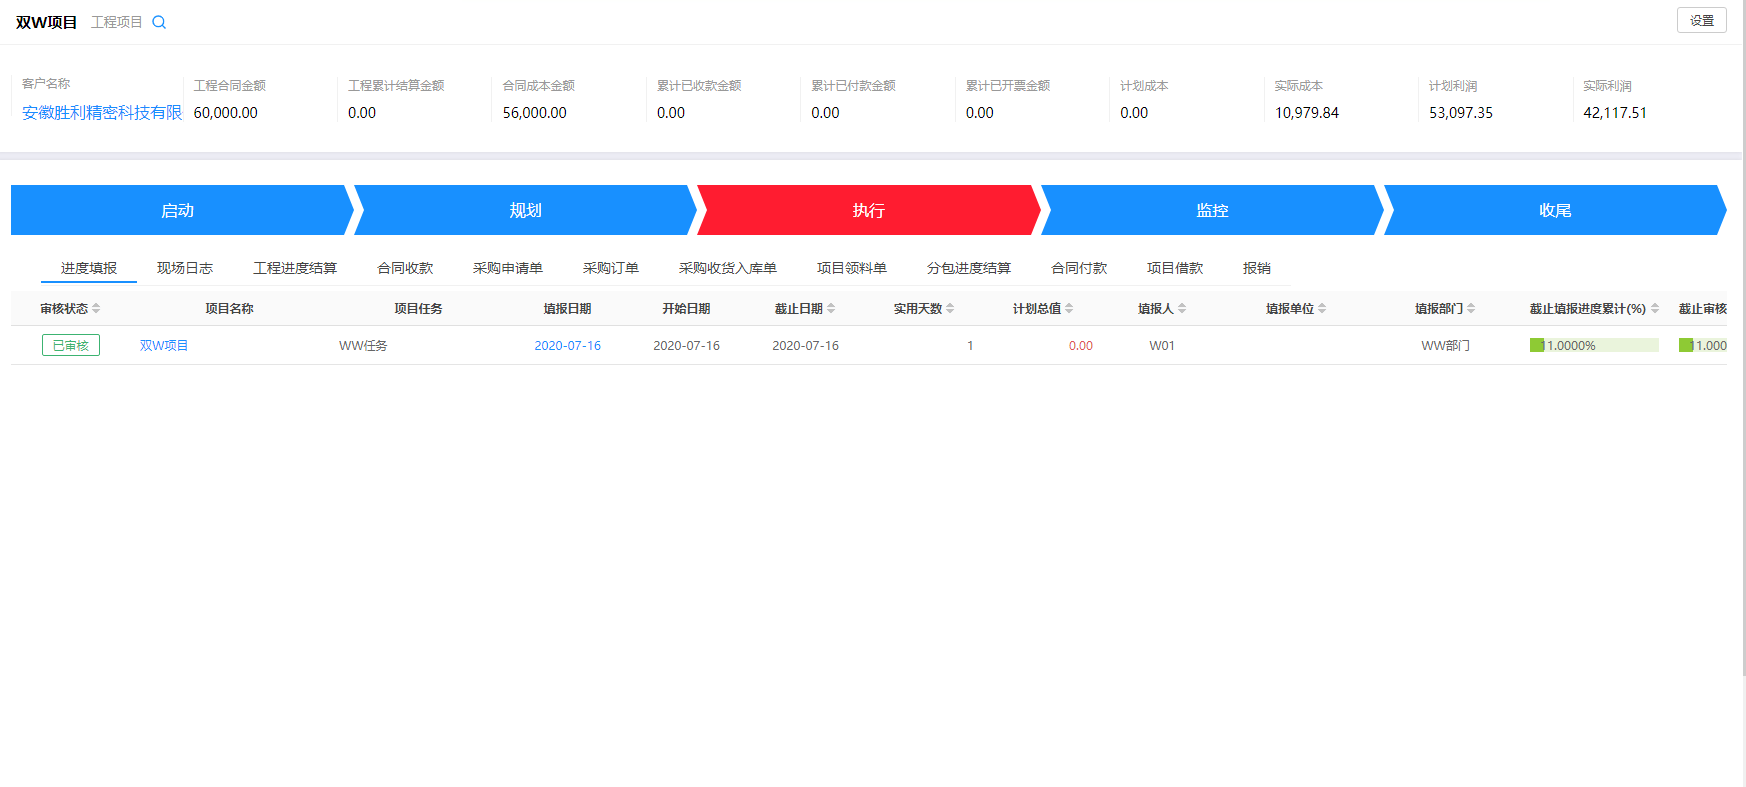The image size is (1746, 787).
Task: Click the WW任务 cell
Action: tap(363, 345)
